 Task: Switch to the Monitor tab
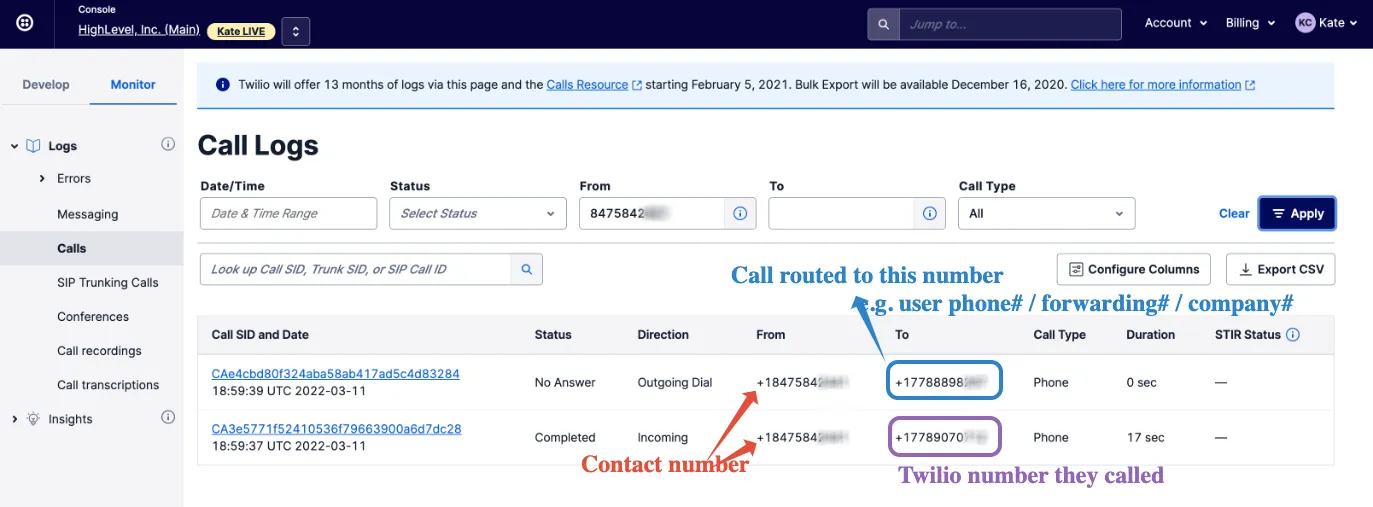tap(133, 84)
